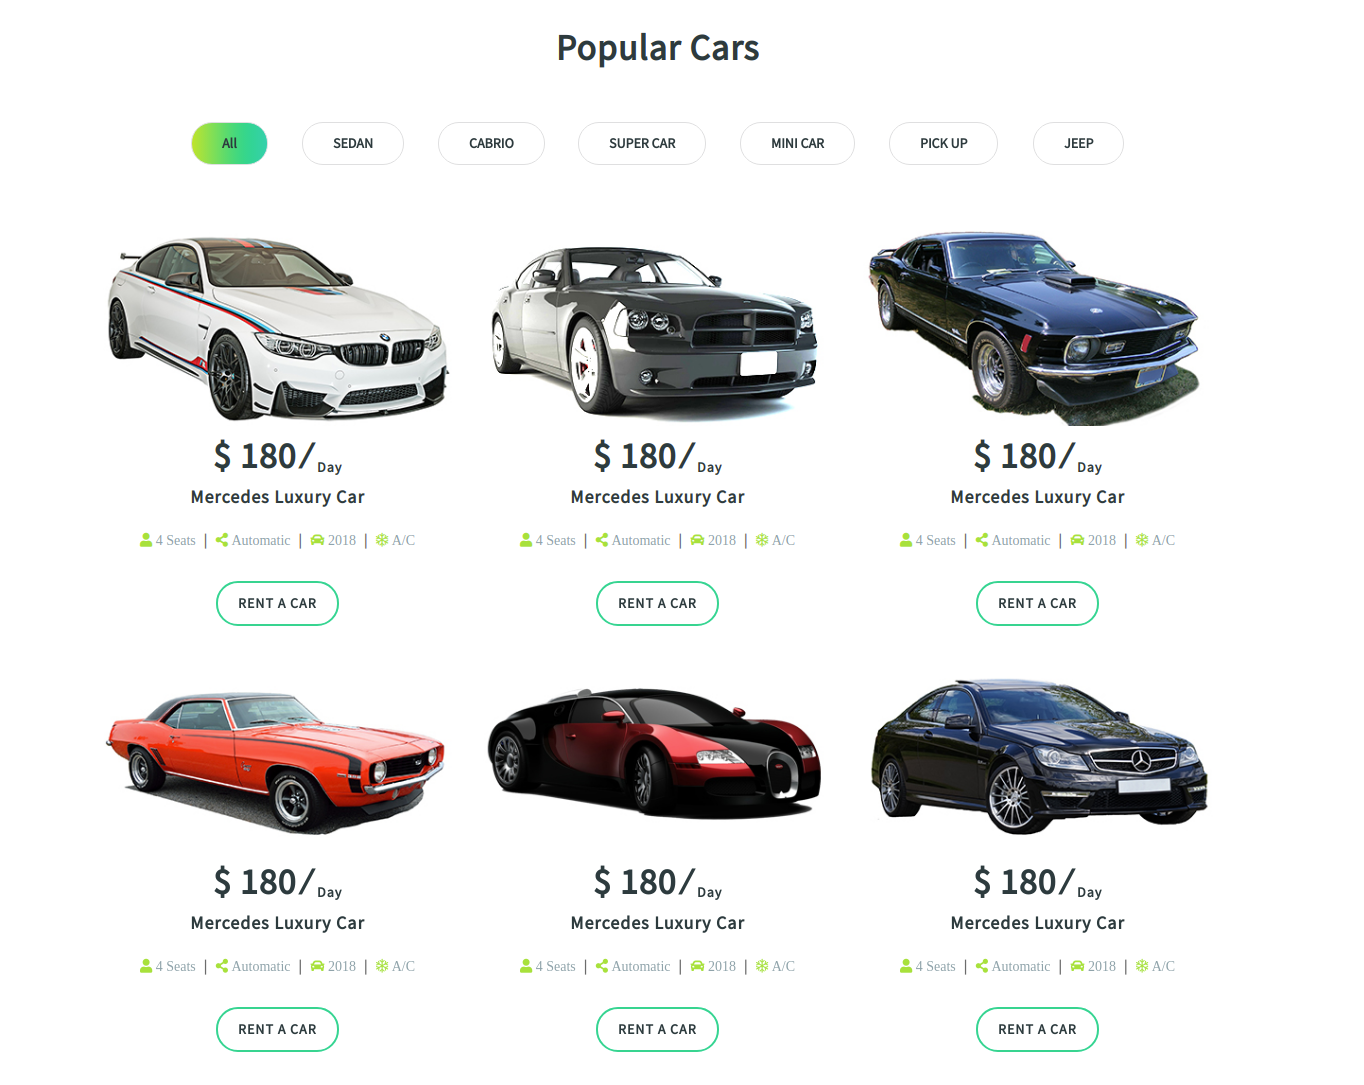Select the JEEP filter
The width and height of the screenshot is (1364, 1085).
click(x=1078, y=143)
